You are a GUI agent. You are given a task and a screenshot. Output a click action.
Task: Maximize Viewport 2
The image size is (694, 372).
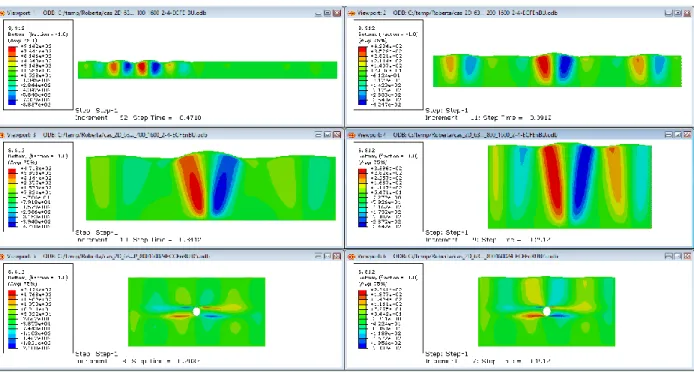click(x=678, y=13)
